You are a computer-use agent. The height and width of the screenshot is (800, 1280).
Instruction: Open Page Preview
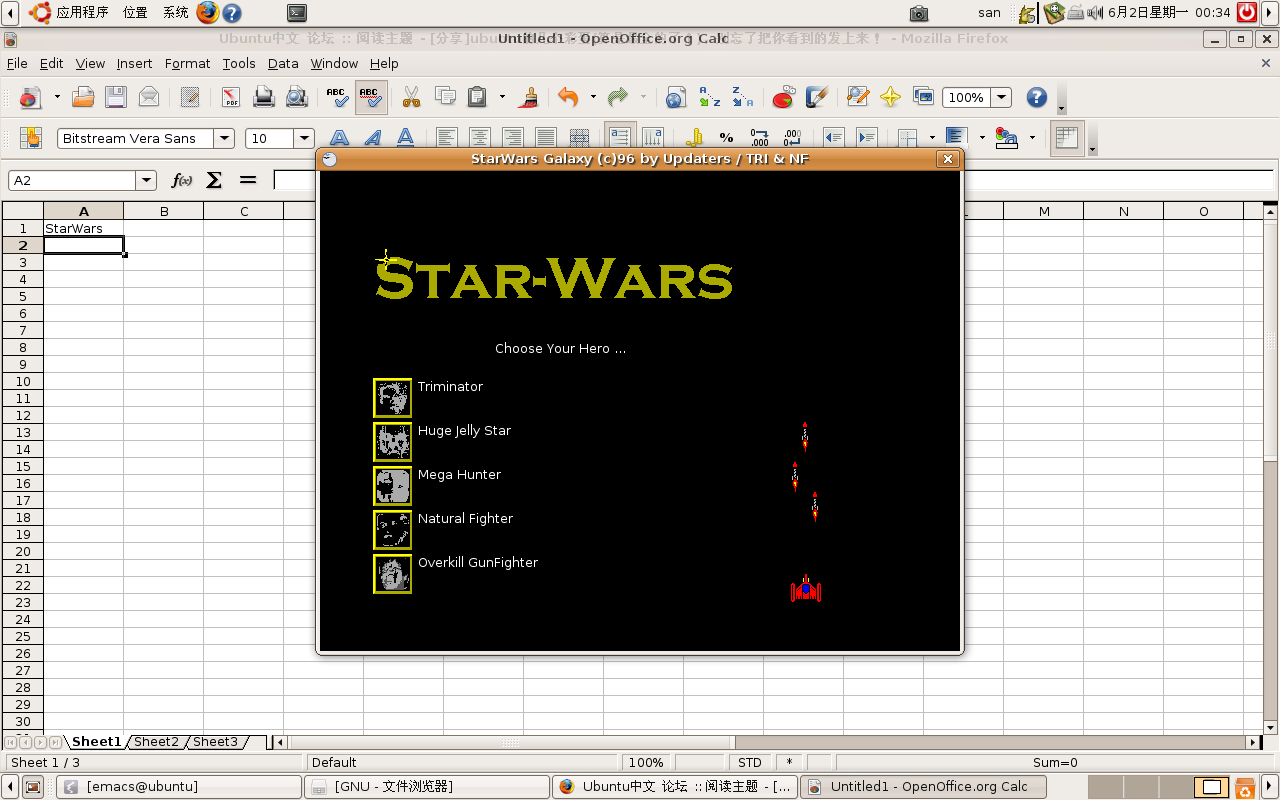(297, 97)
